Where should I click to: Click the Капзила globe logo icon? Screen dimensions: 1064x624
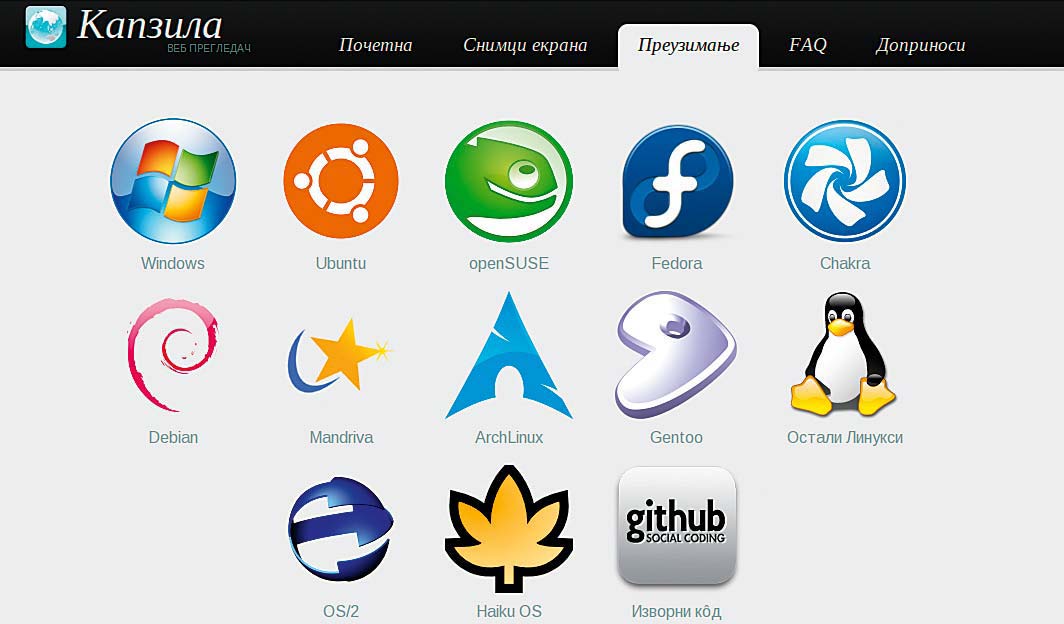point(46,27)
